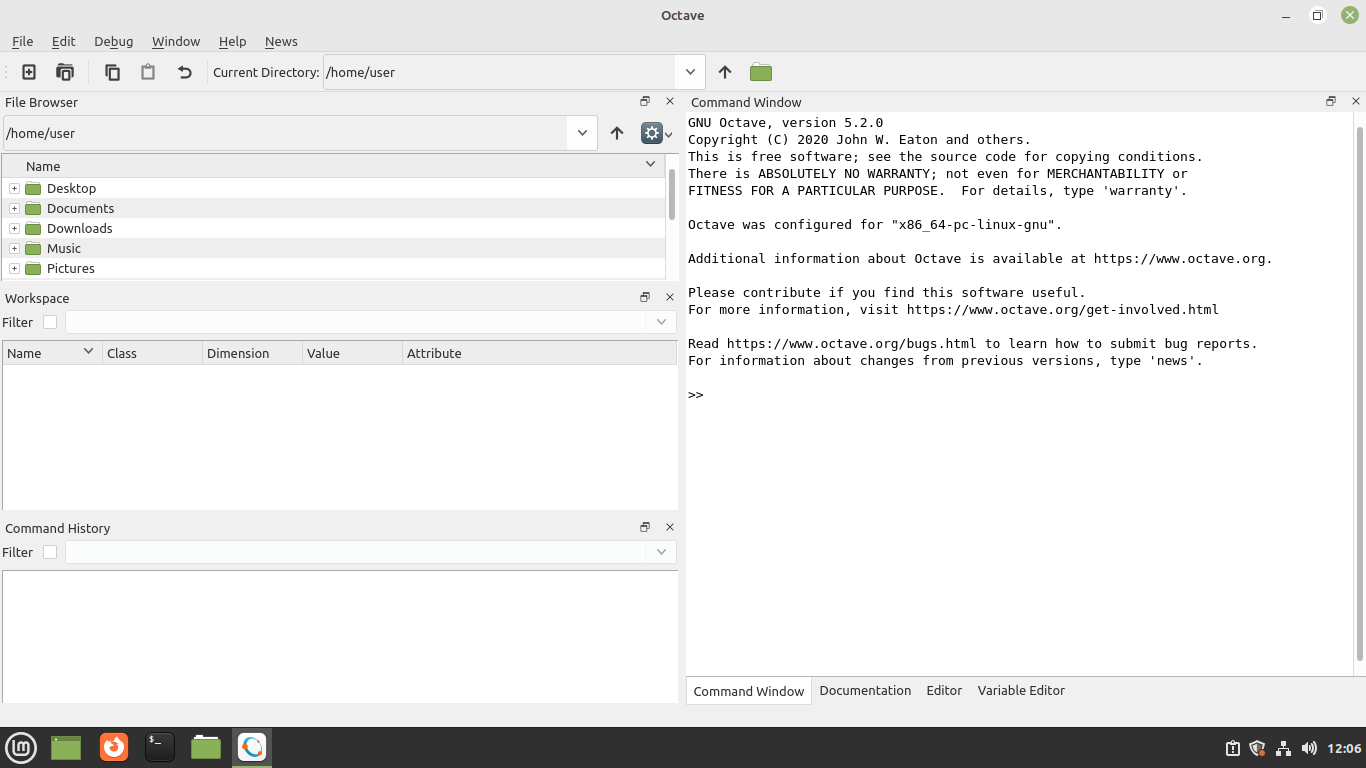Sort File Browser by Name header
The image size is (1366, 768).
pos(334,166)
